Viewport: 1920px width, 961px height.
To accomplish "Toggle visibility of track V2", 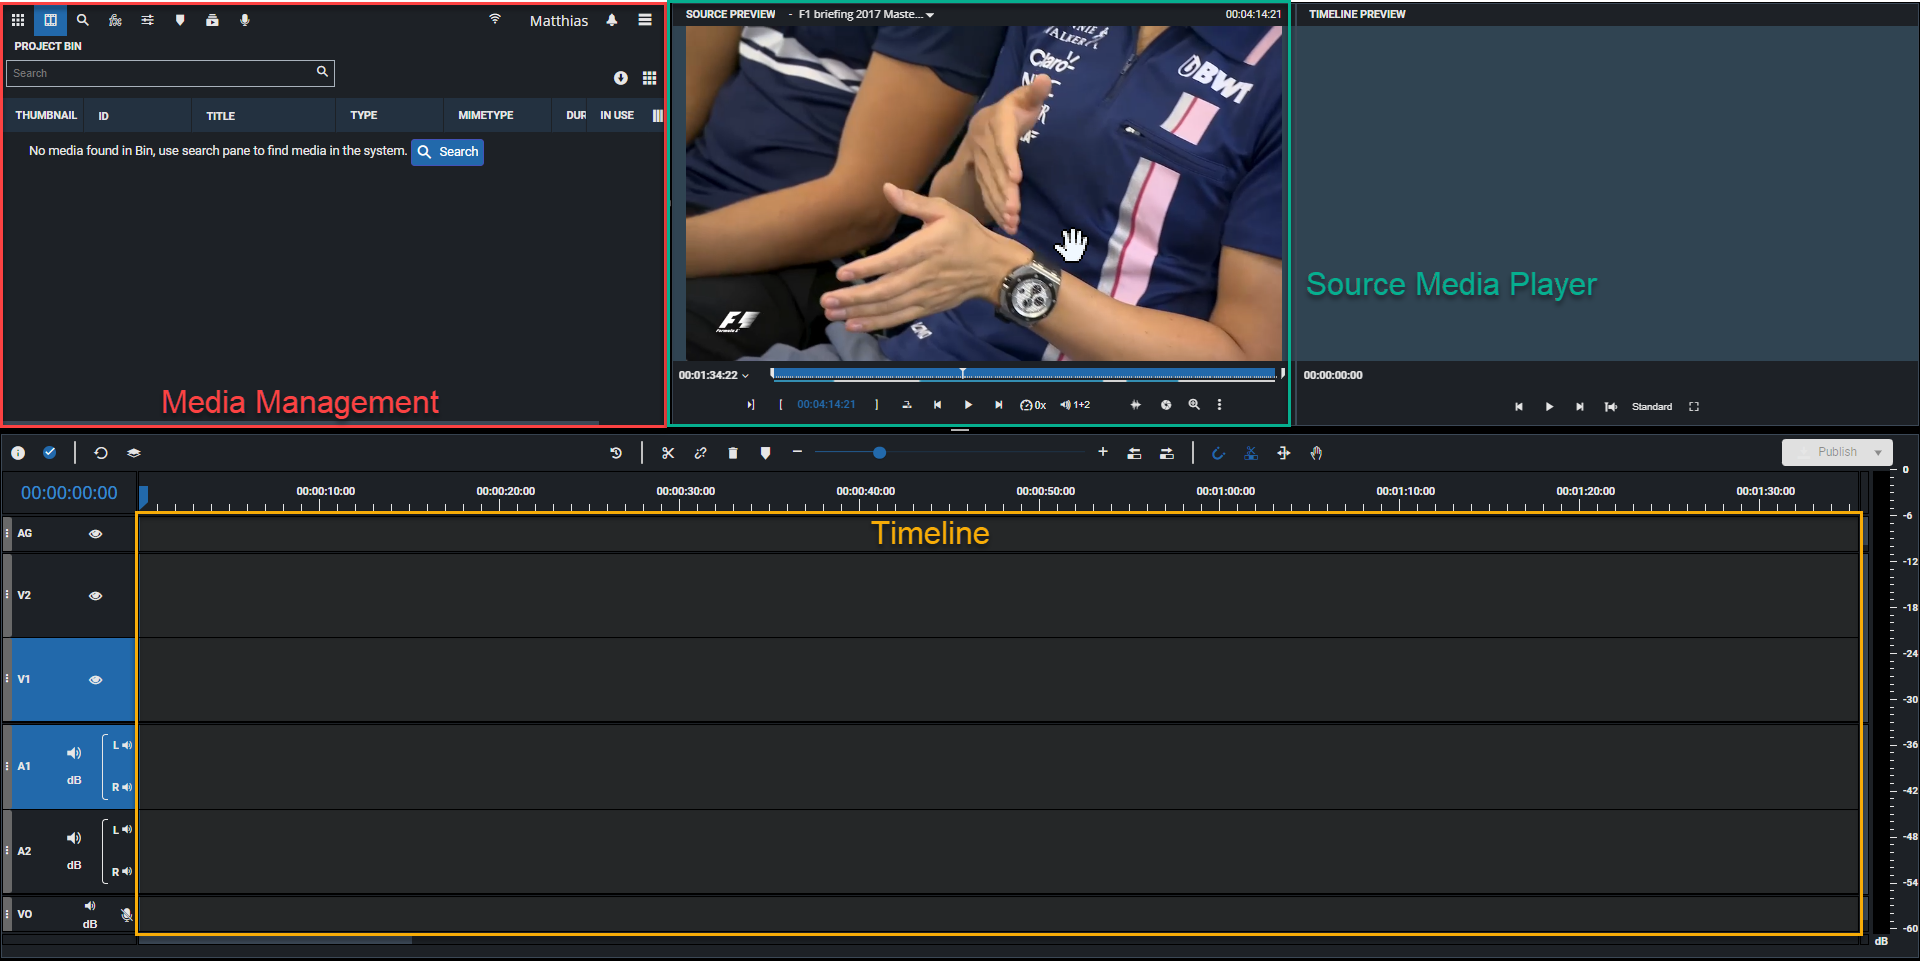I will point(95,594).
